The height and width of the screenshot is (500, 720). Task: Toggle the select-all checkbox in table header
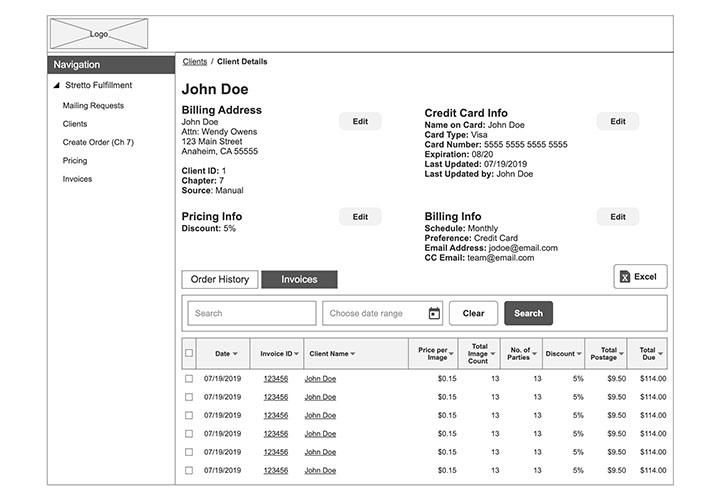click(x=189, y=353)
